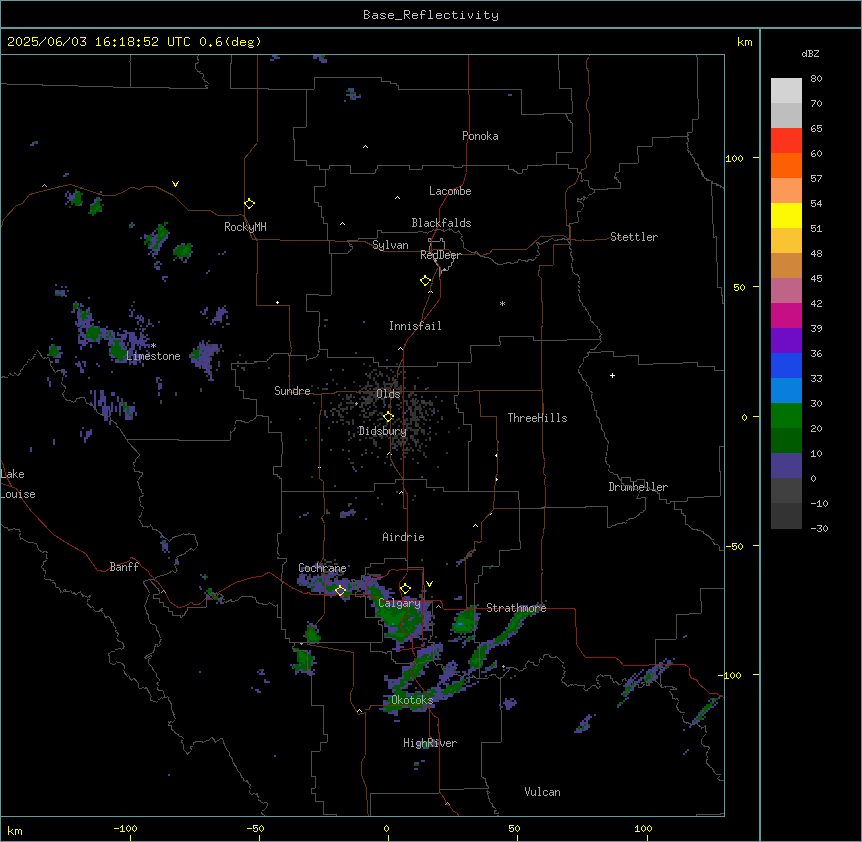
Task: Click the yellow V marker east of Calgary
Action: (x=429, y=584)
